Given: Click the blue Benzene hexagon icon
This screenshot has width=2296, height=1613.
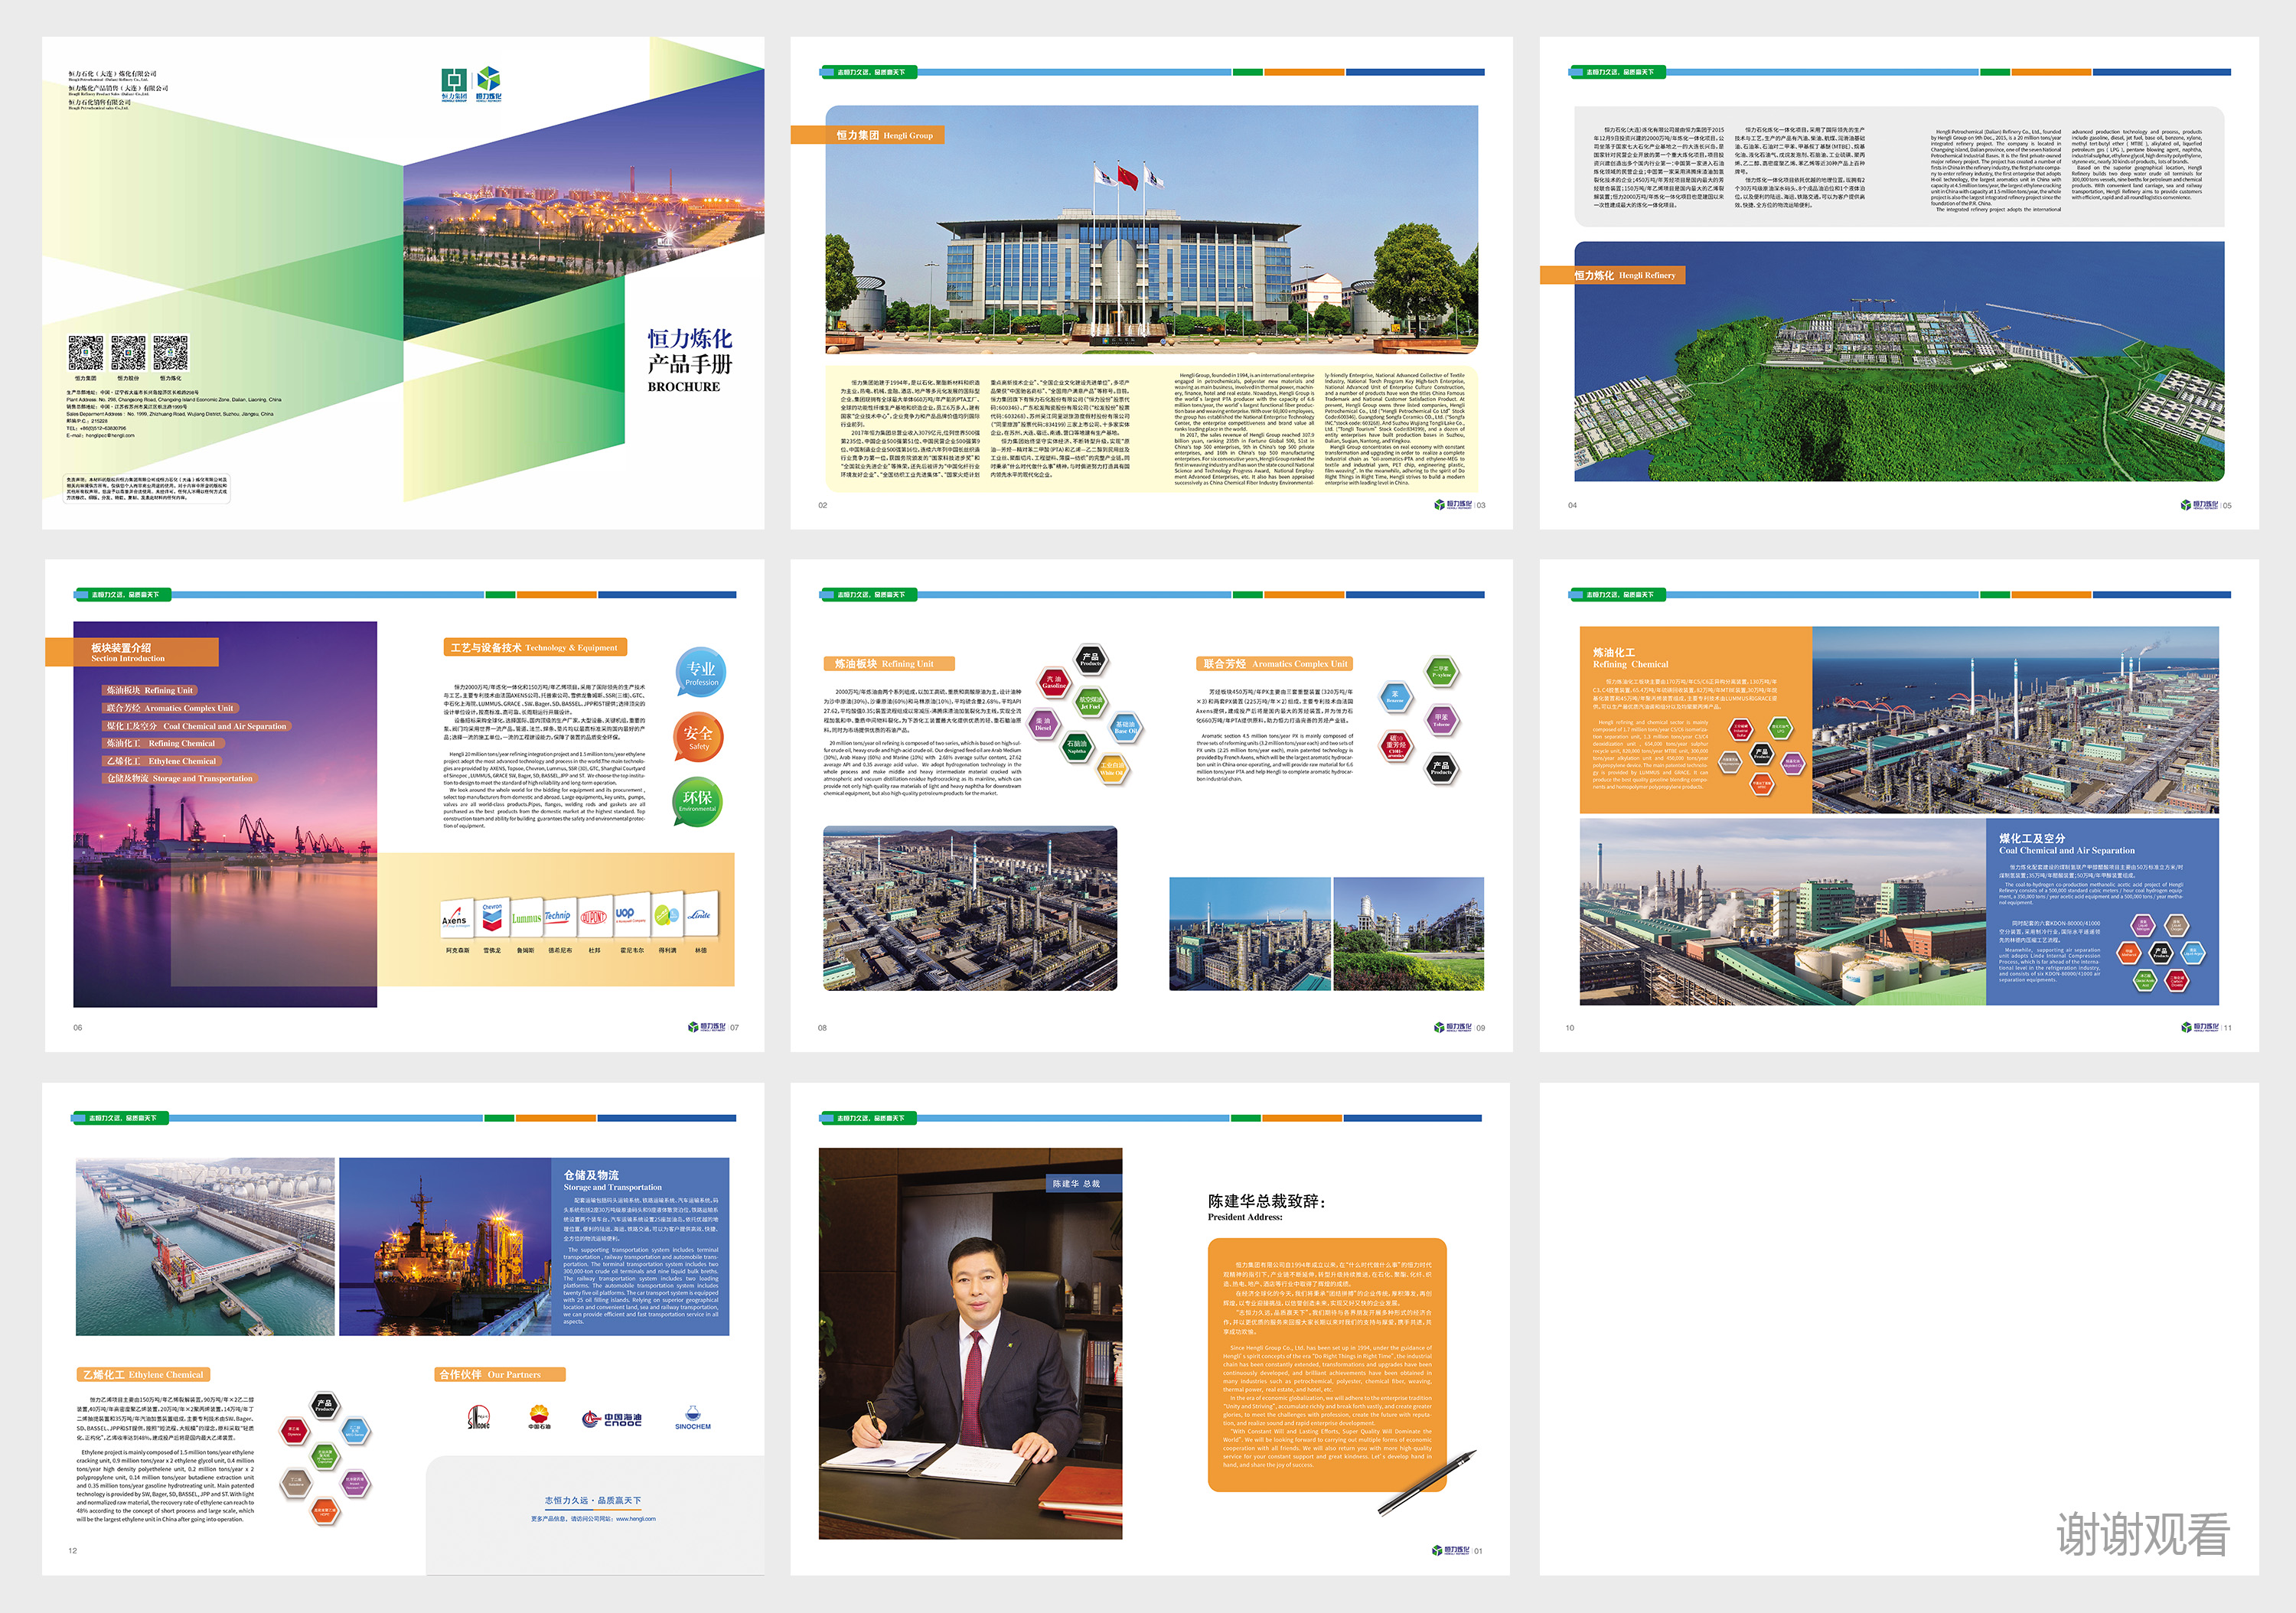Looking at the screenshot, I should click(x=1395, y=697).
